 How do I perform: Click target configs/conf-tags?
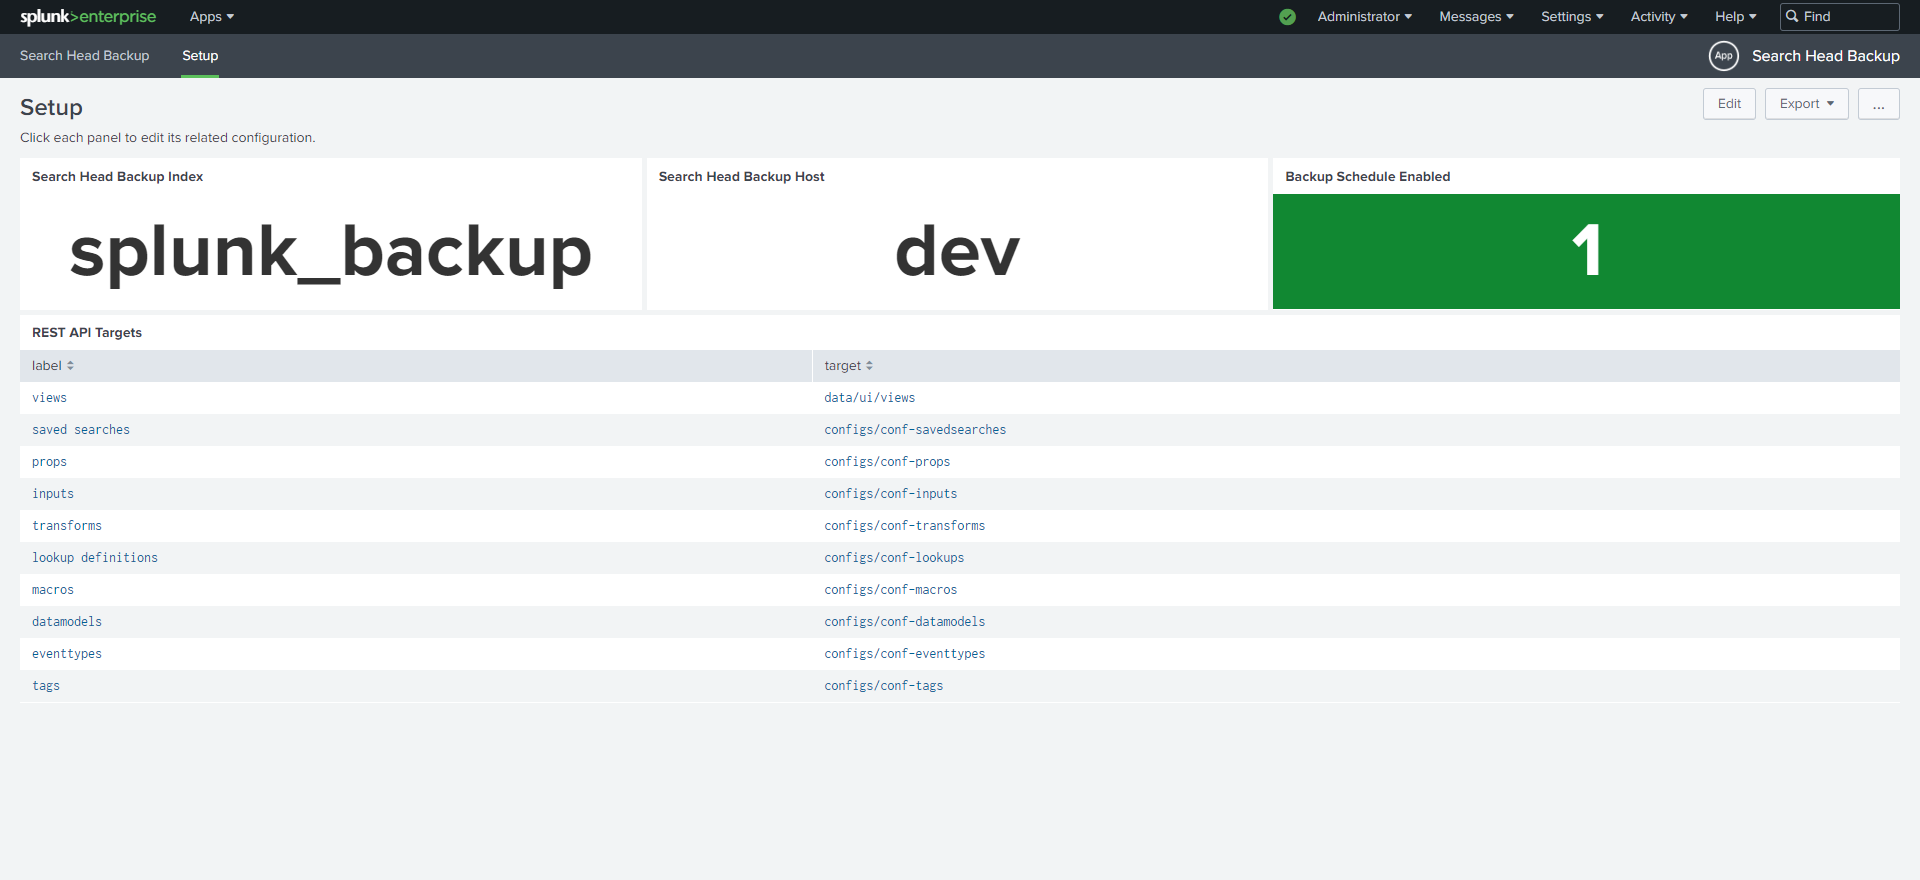883,686
